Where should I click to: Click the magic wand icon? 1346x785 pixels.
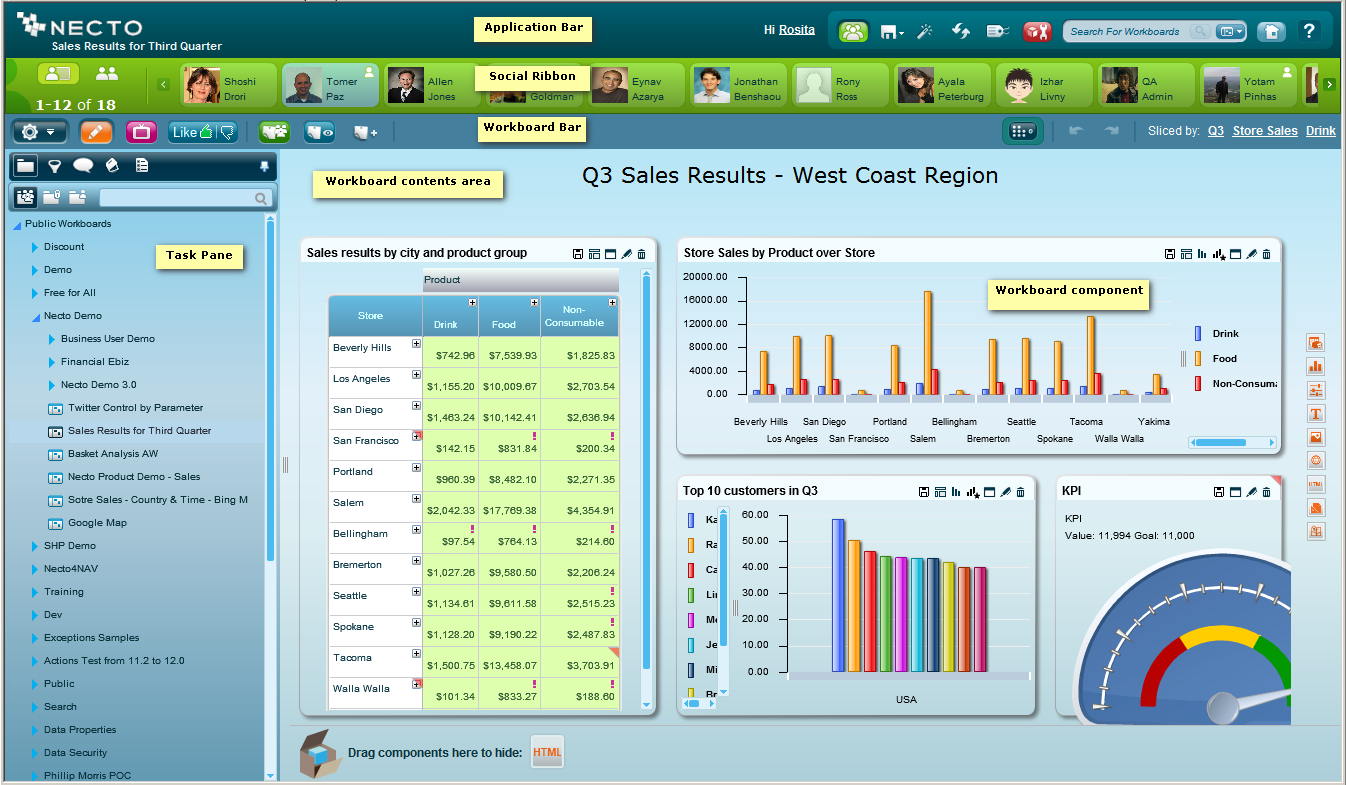coord(925,31)
